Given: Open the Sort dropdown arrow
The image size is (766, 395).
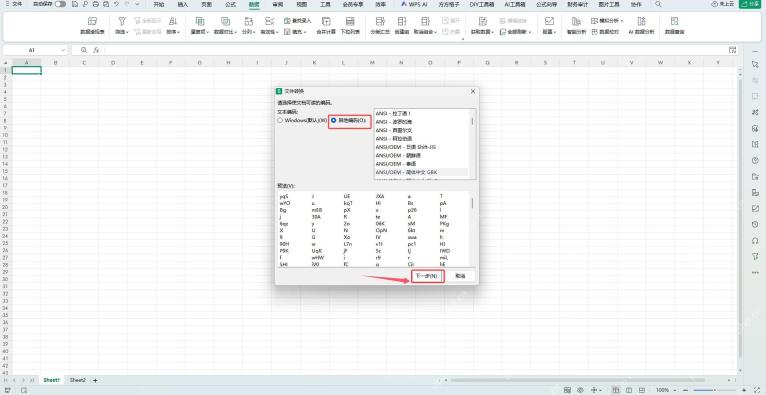Looking at the screenshot, I should click(x=179, y=32).
